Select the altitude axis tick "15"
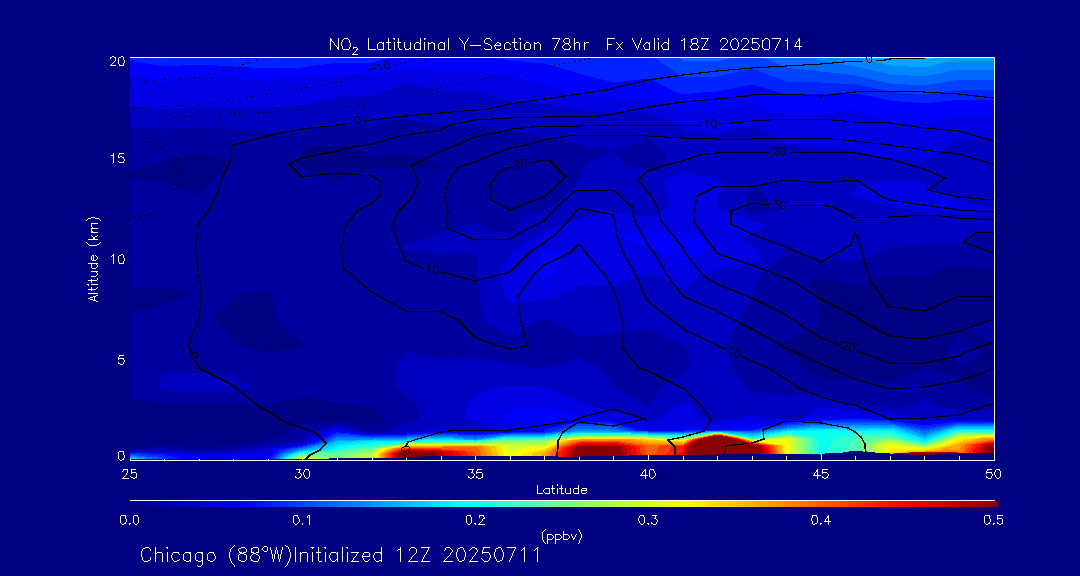Viewport: 1080px width, 576px height. click(116, 158)
